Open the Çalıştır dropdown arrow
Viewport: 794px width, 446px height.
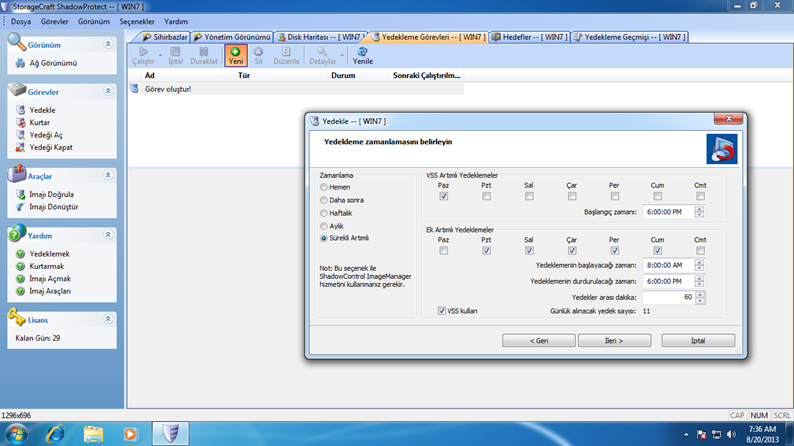coord(160,55)
